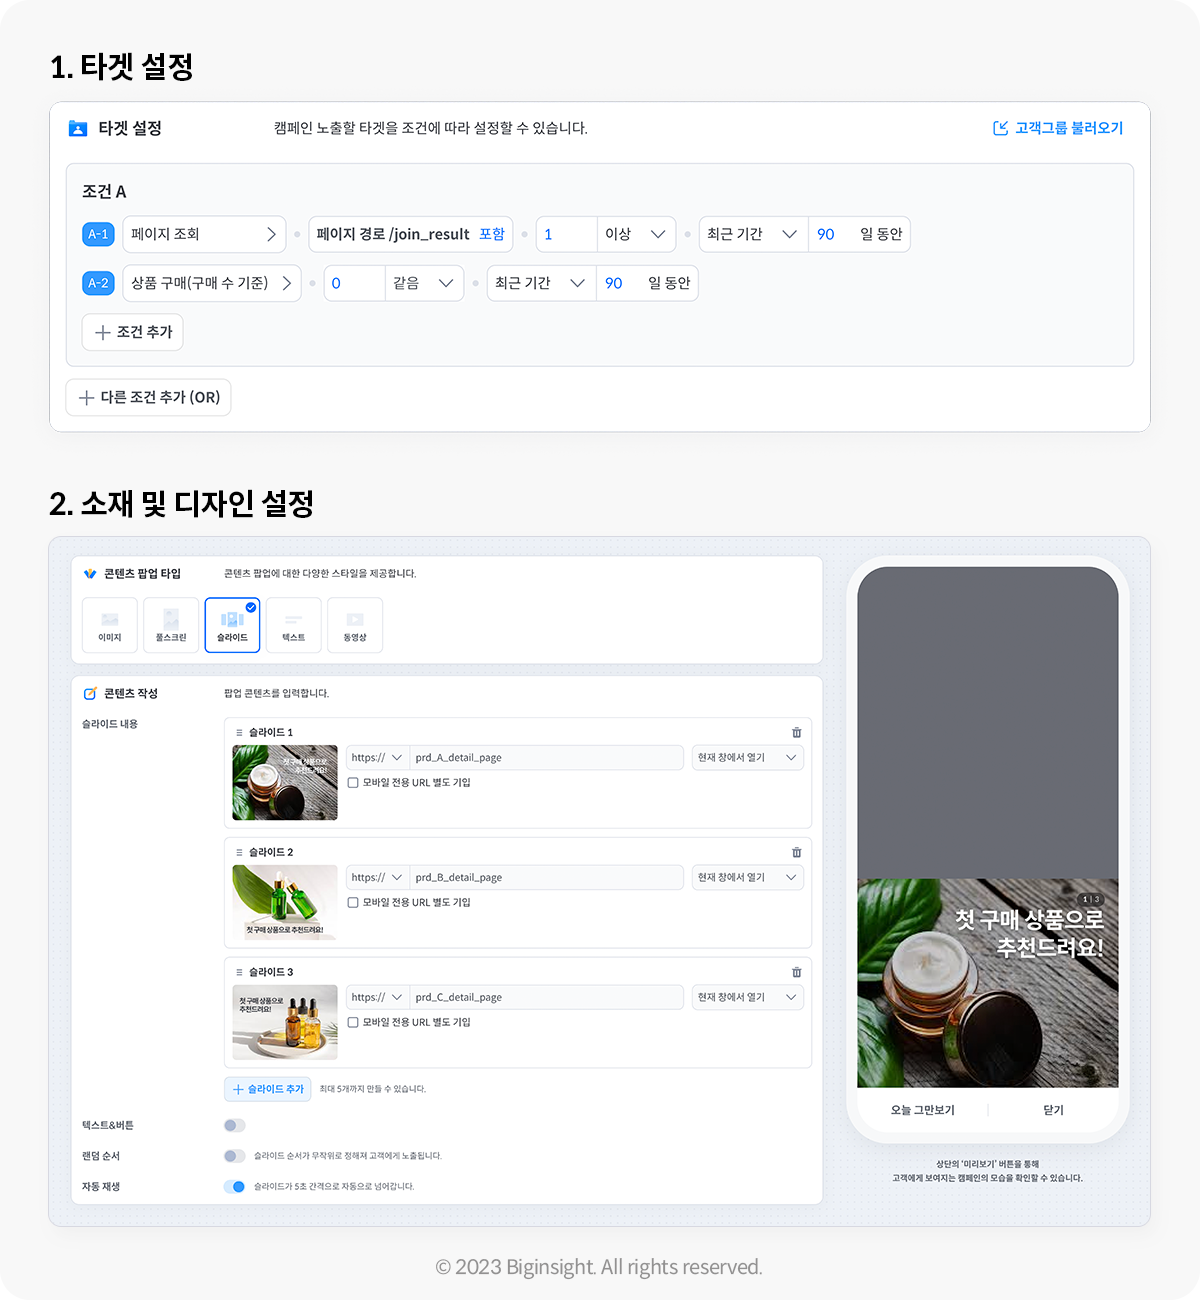Click the A-1 condition badge
This screenshot has height=1300, width=1200.
click(x=98, y=234)
